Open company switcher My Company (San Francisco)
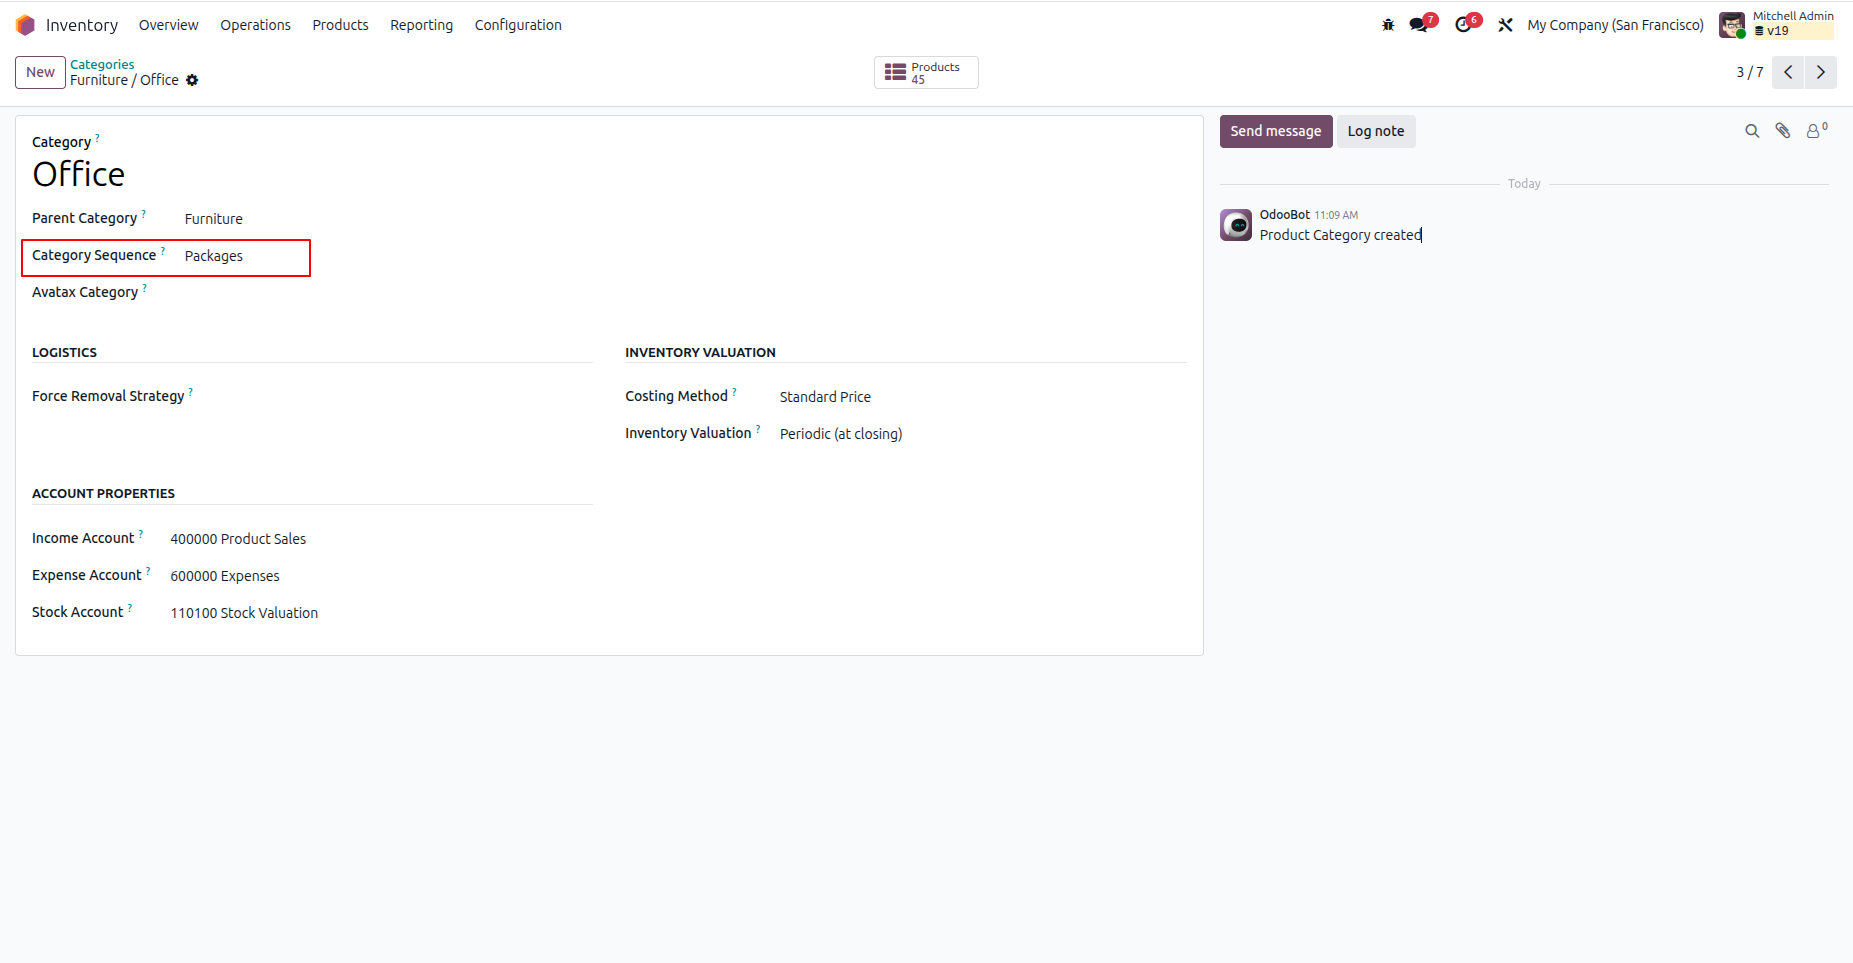Image resolution: width=1853 pixels, height=963 pixels. pyautogui.click(x=1615, y=25)
